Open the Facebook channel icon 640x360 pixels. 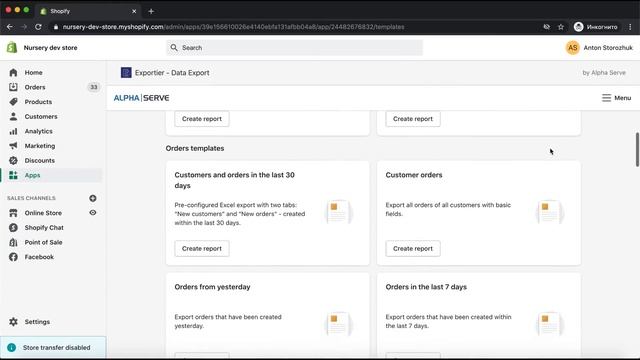[13, 257]
